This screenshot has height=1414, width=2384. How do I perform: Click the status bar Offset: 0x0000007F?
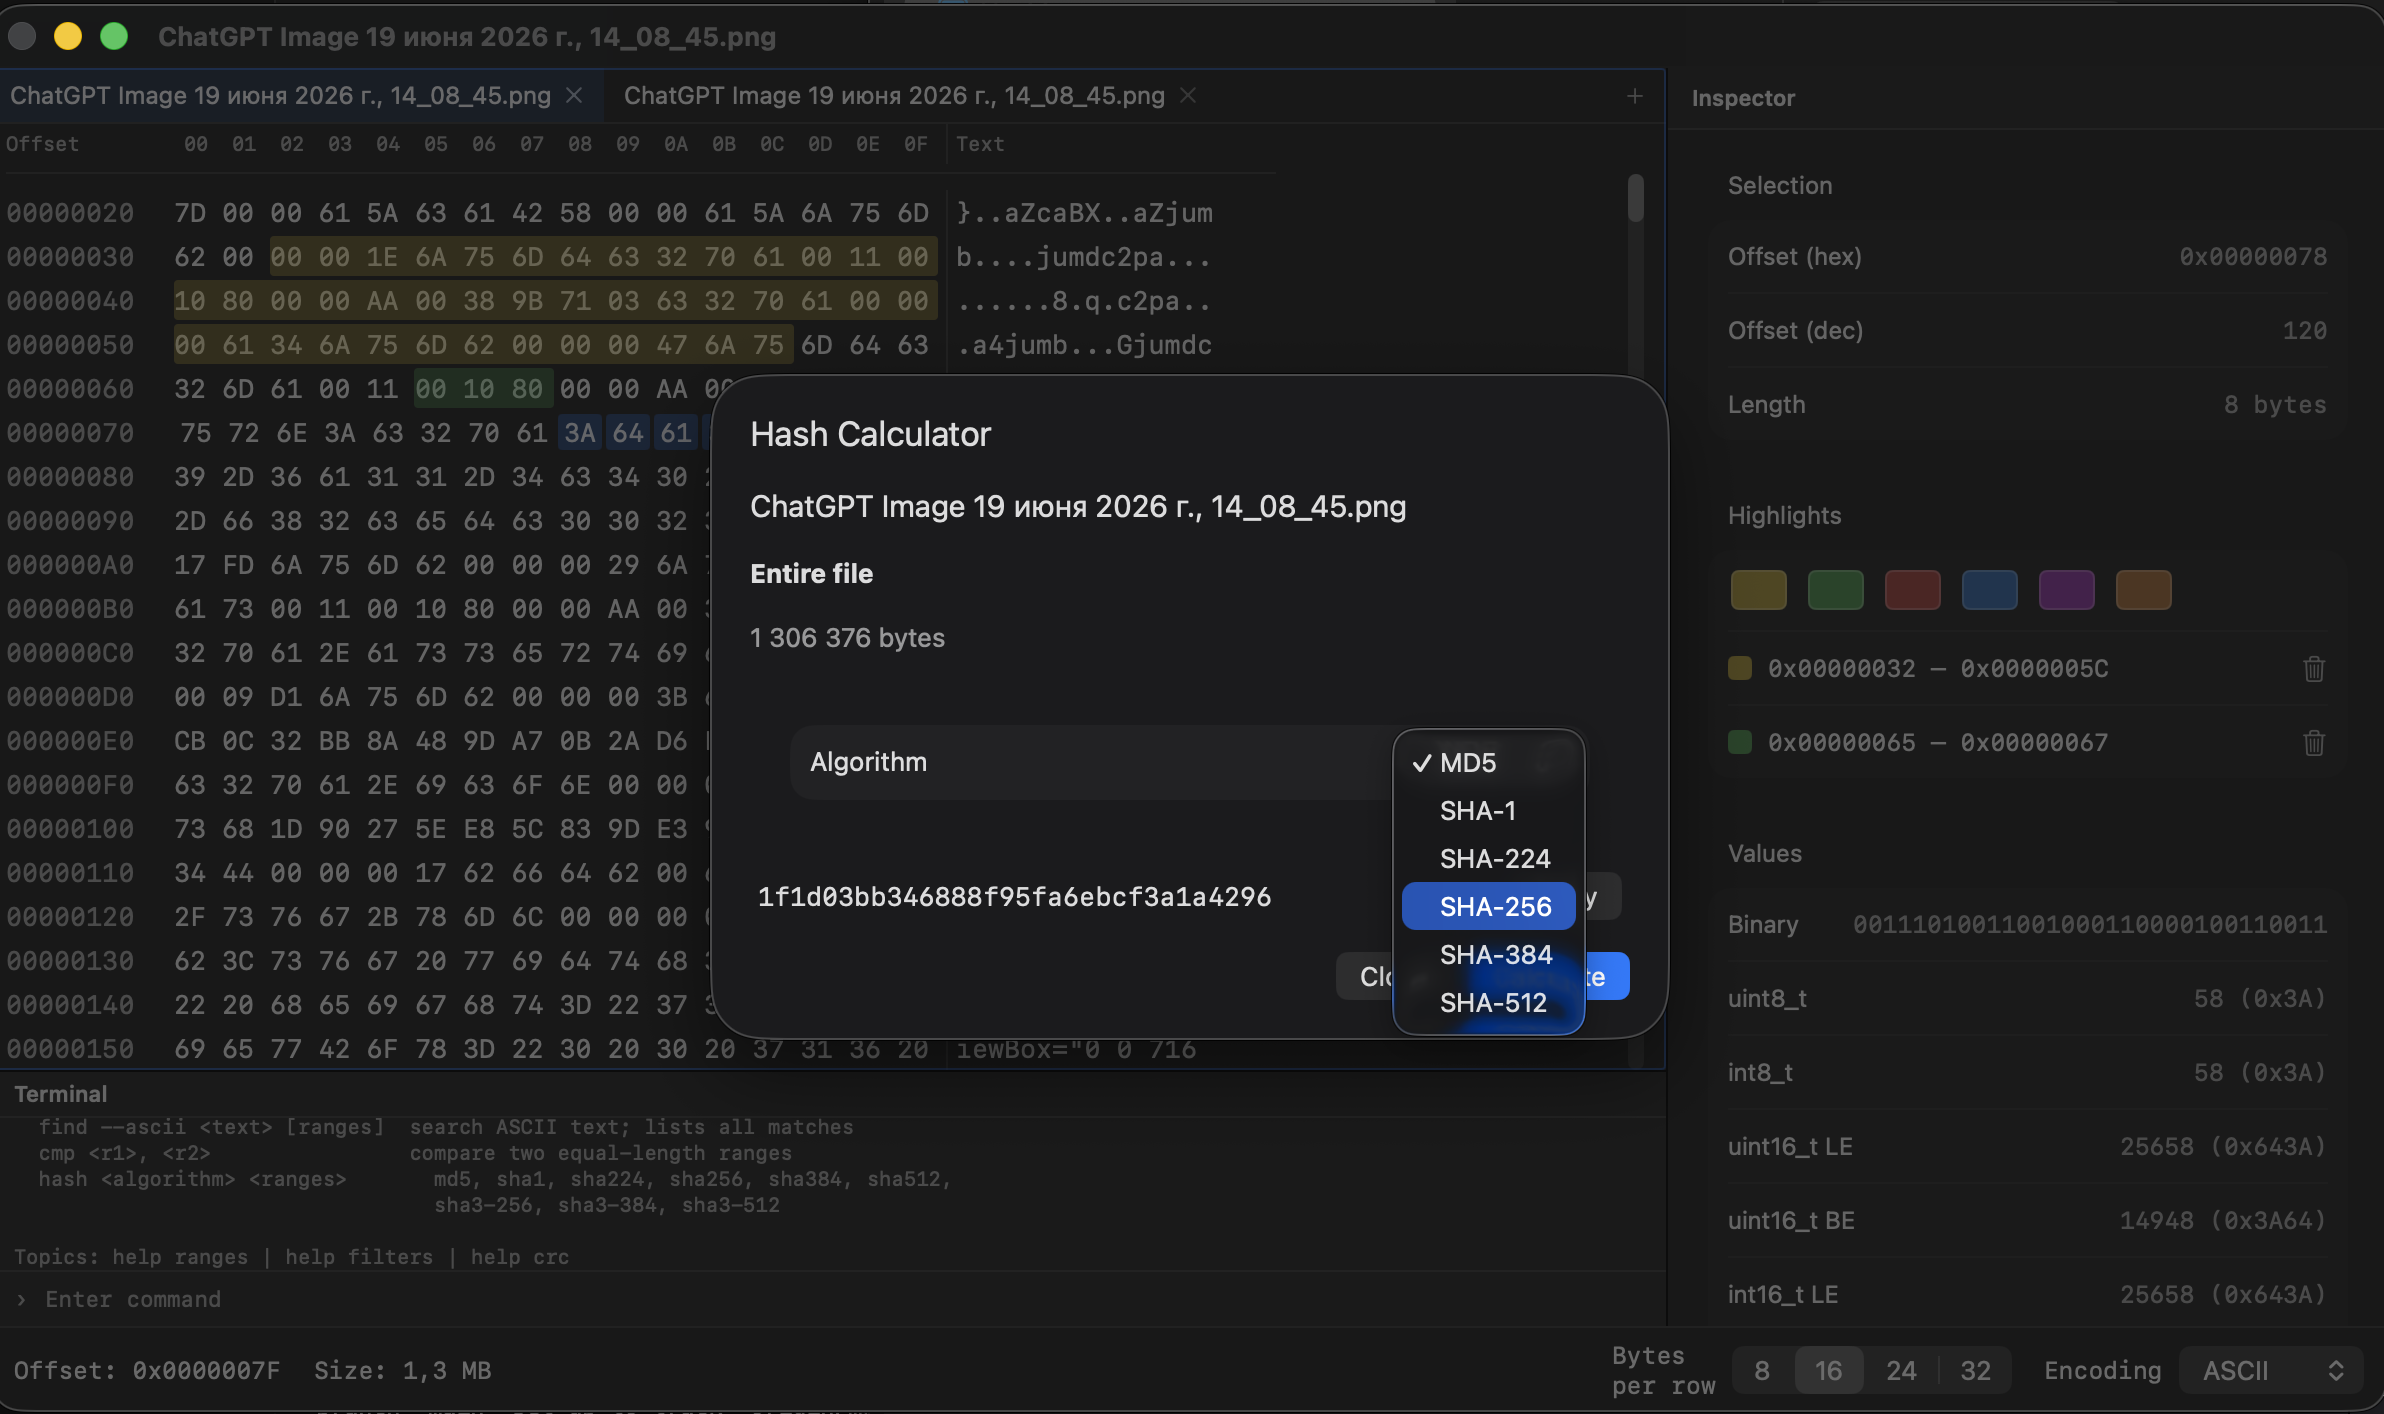click(147, 1370)
